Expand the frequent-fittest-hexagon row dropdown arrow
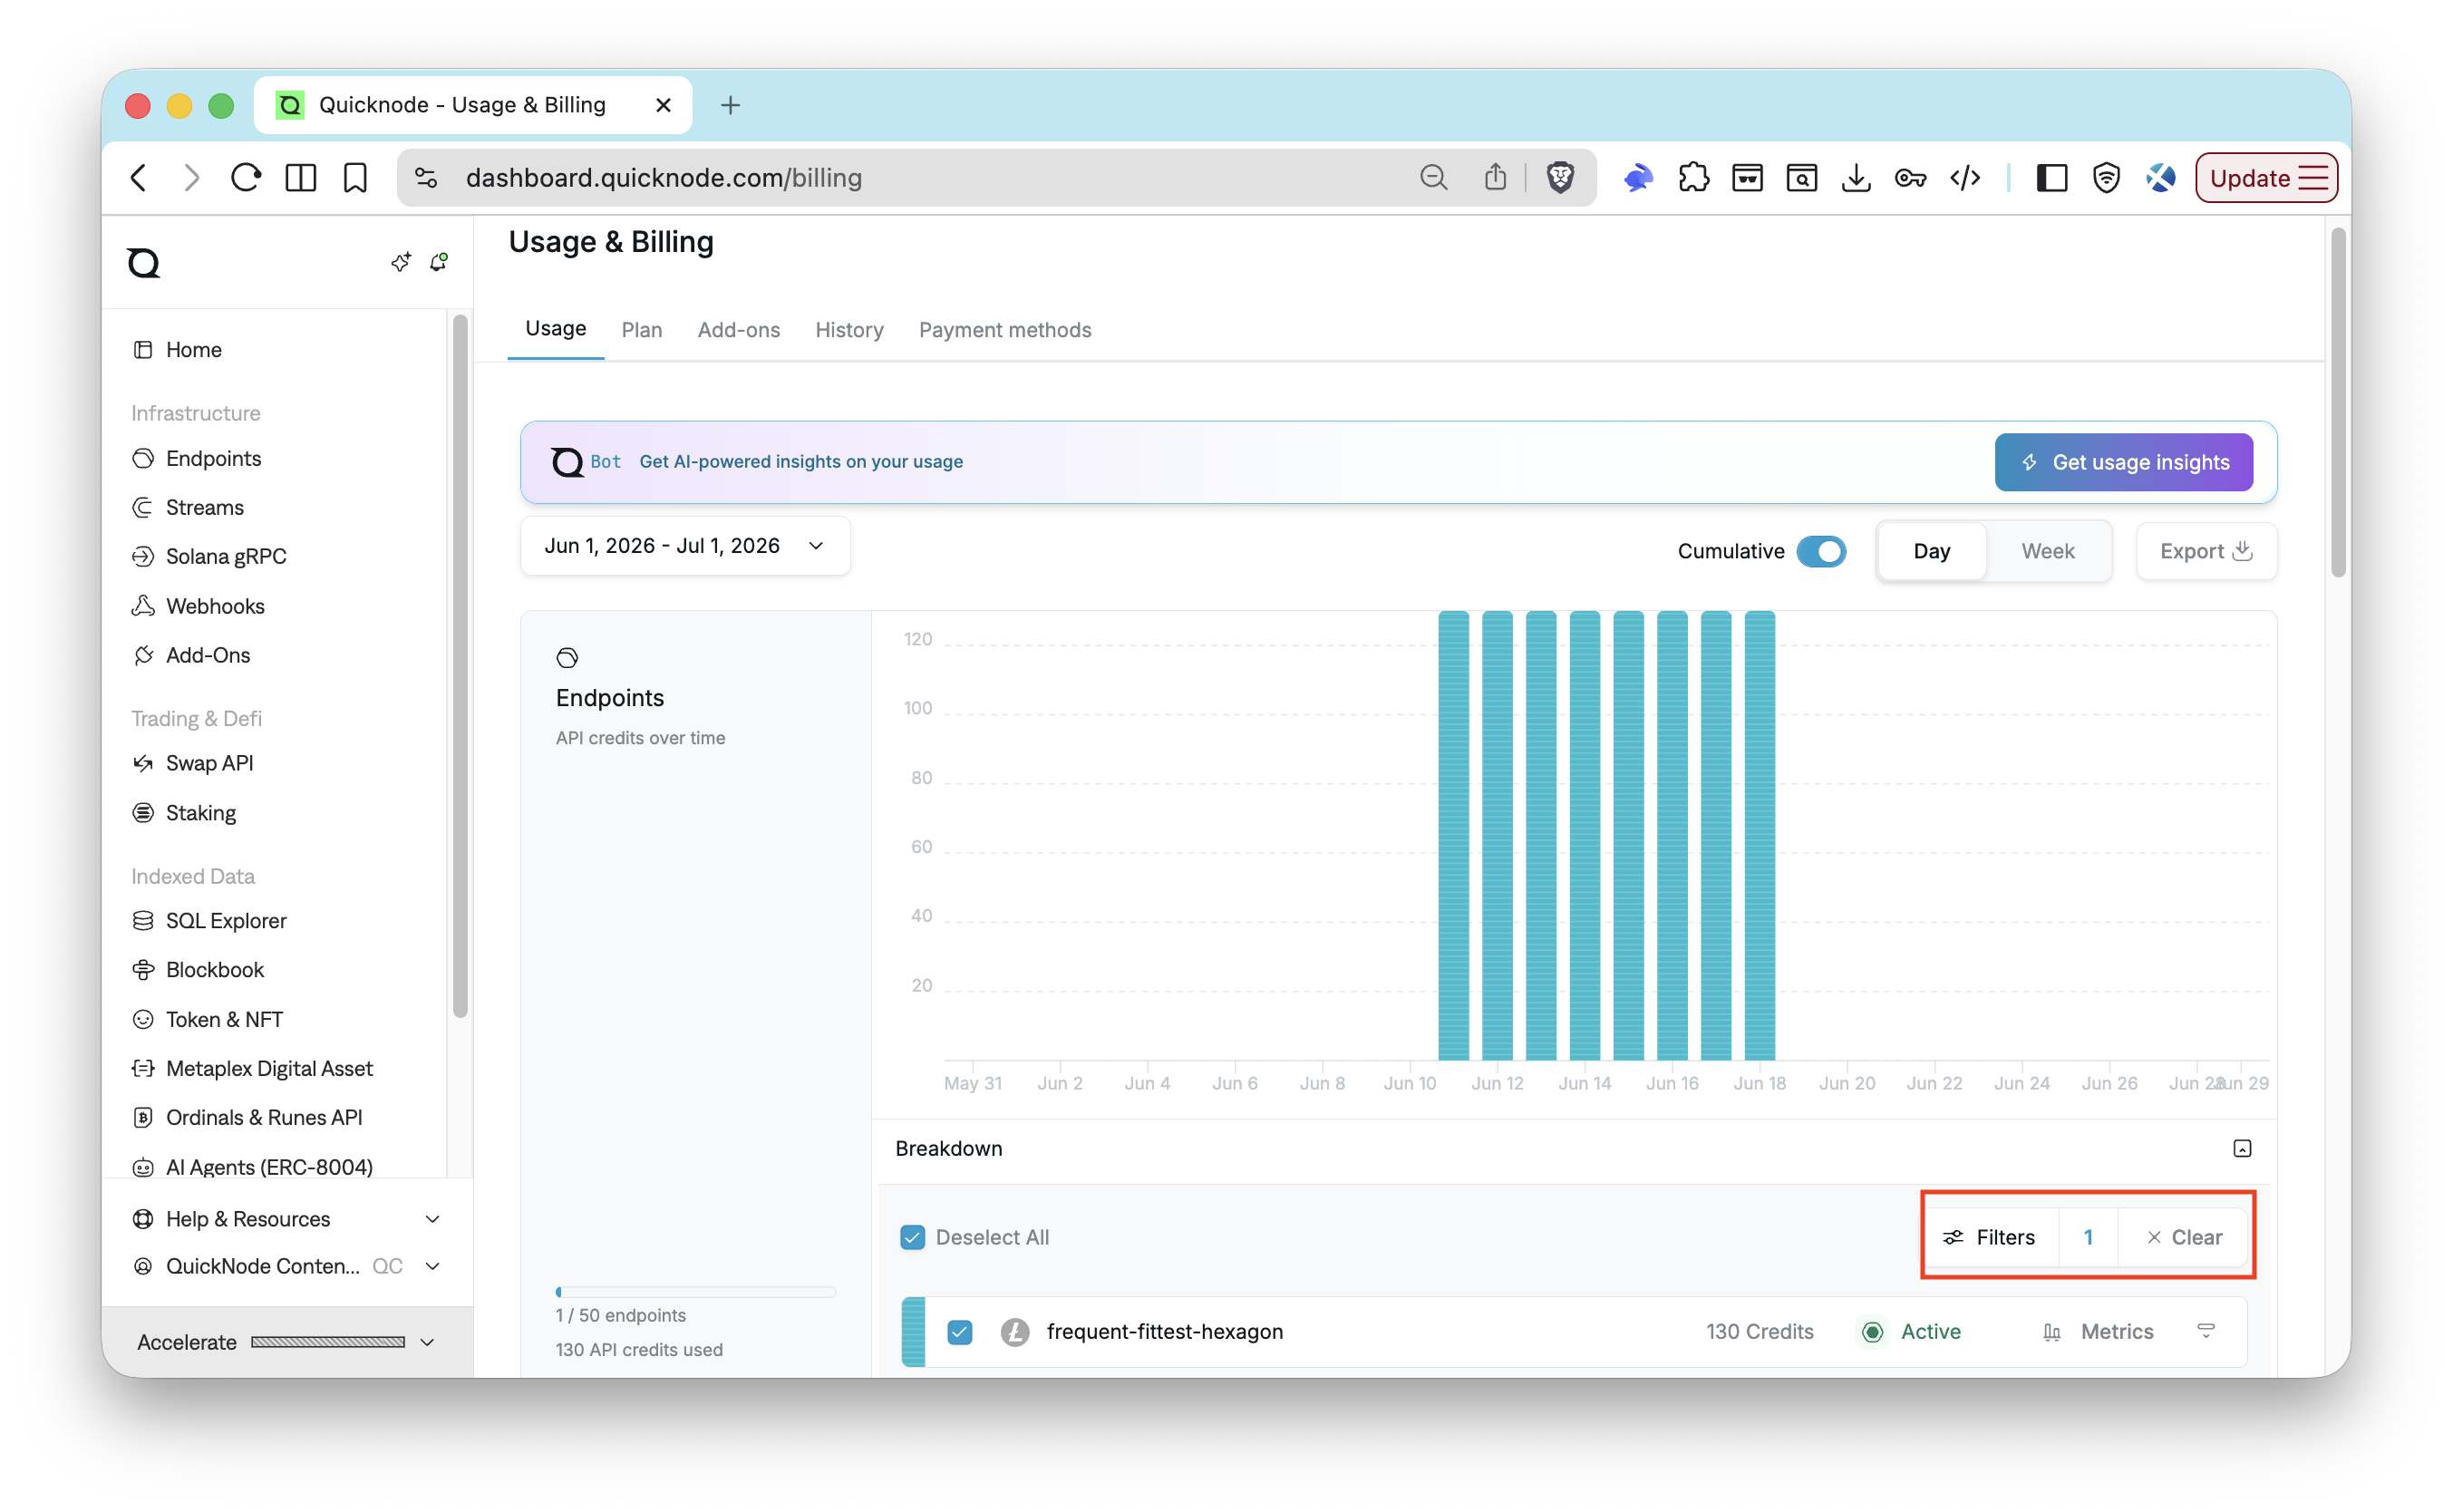 (x=2205, y=1332)
